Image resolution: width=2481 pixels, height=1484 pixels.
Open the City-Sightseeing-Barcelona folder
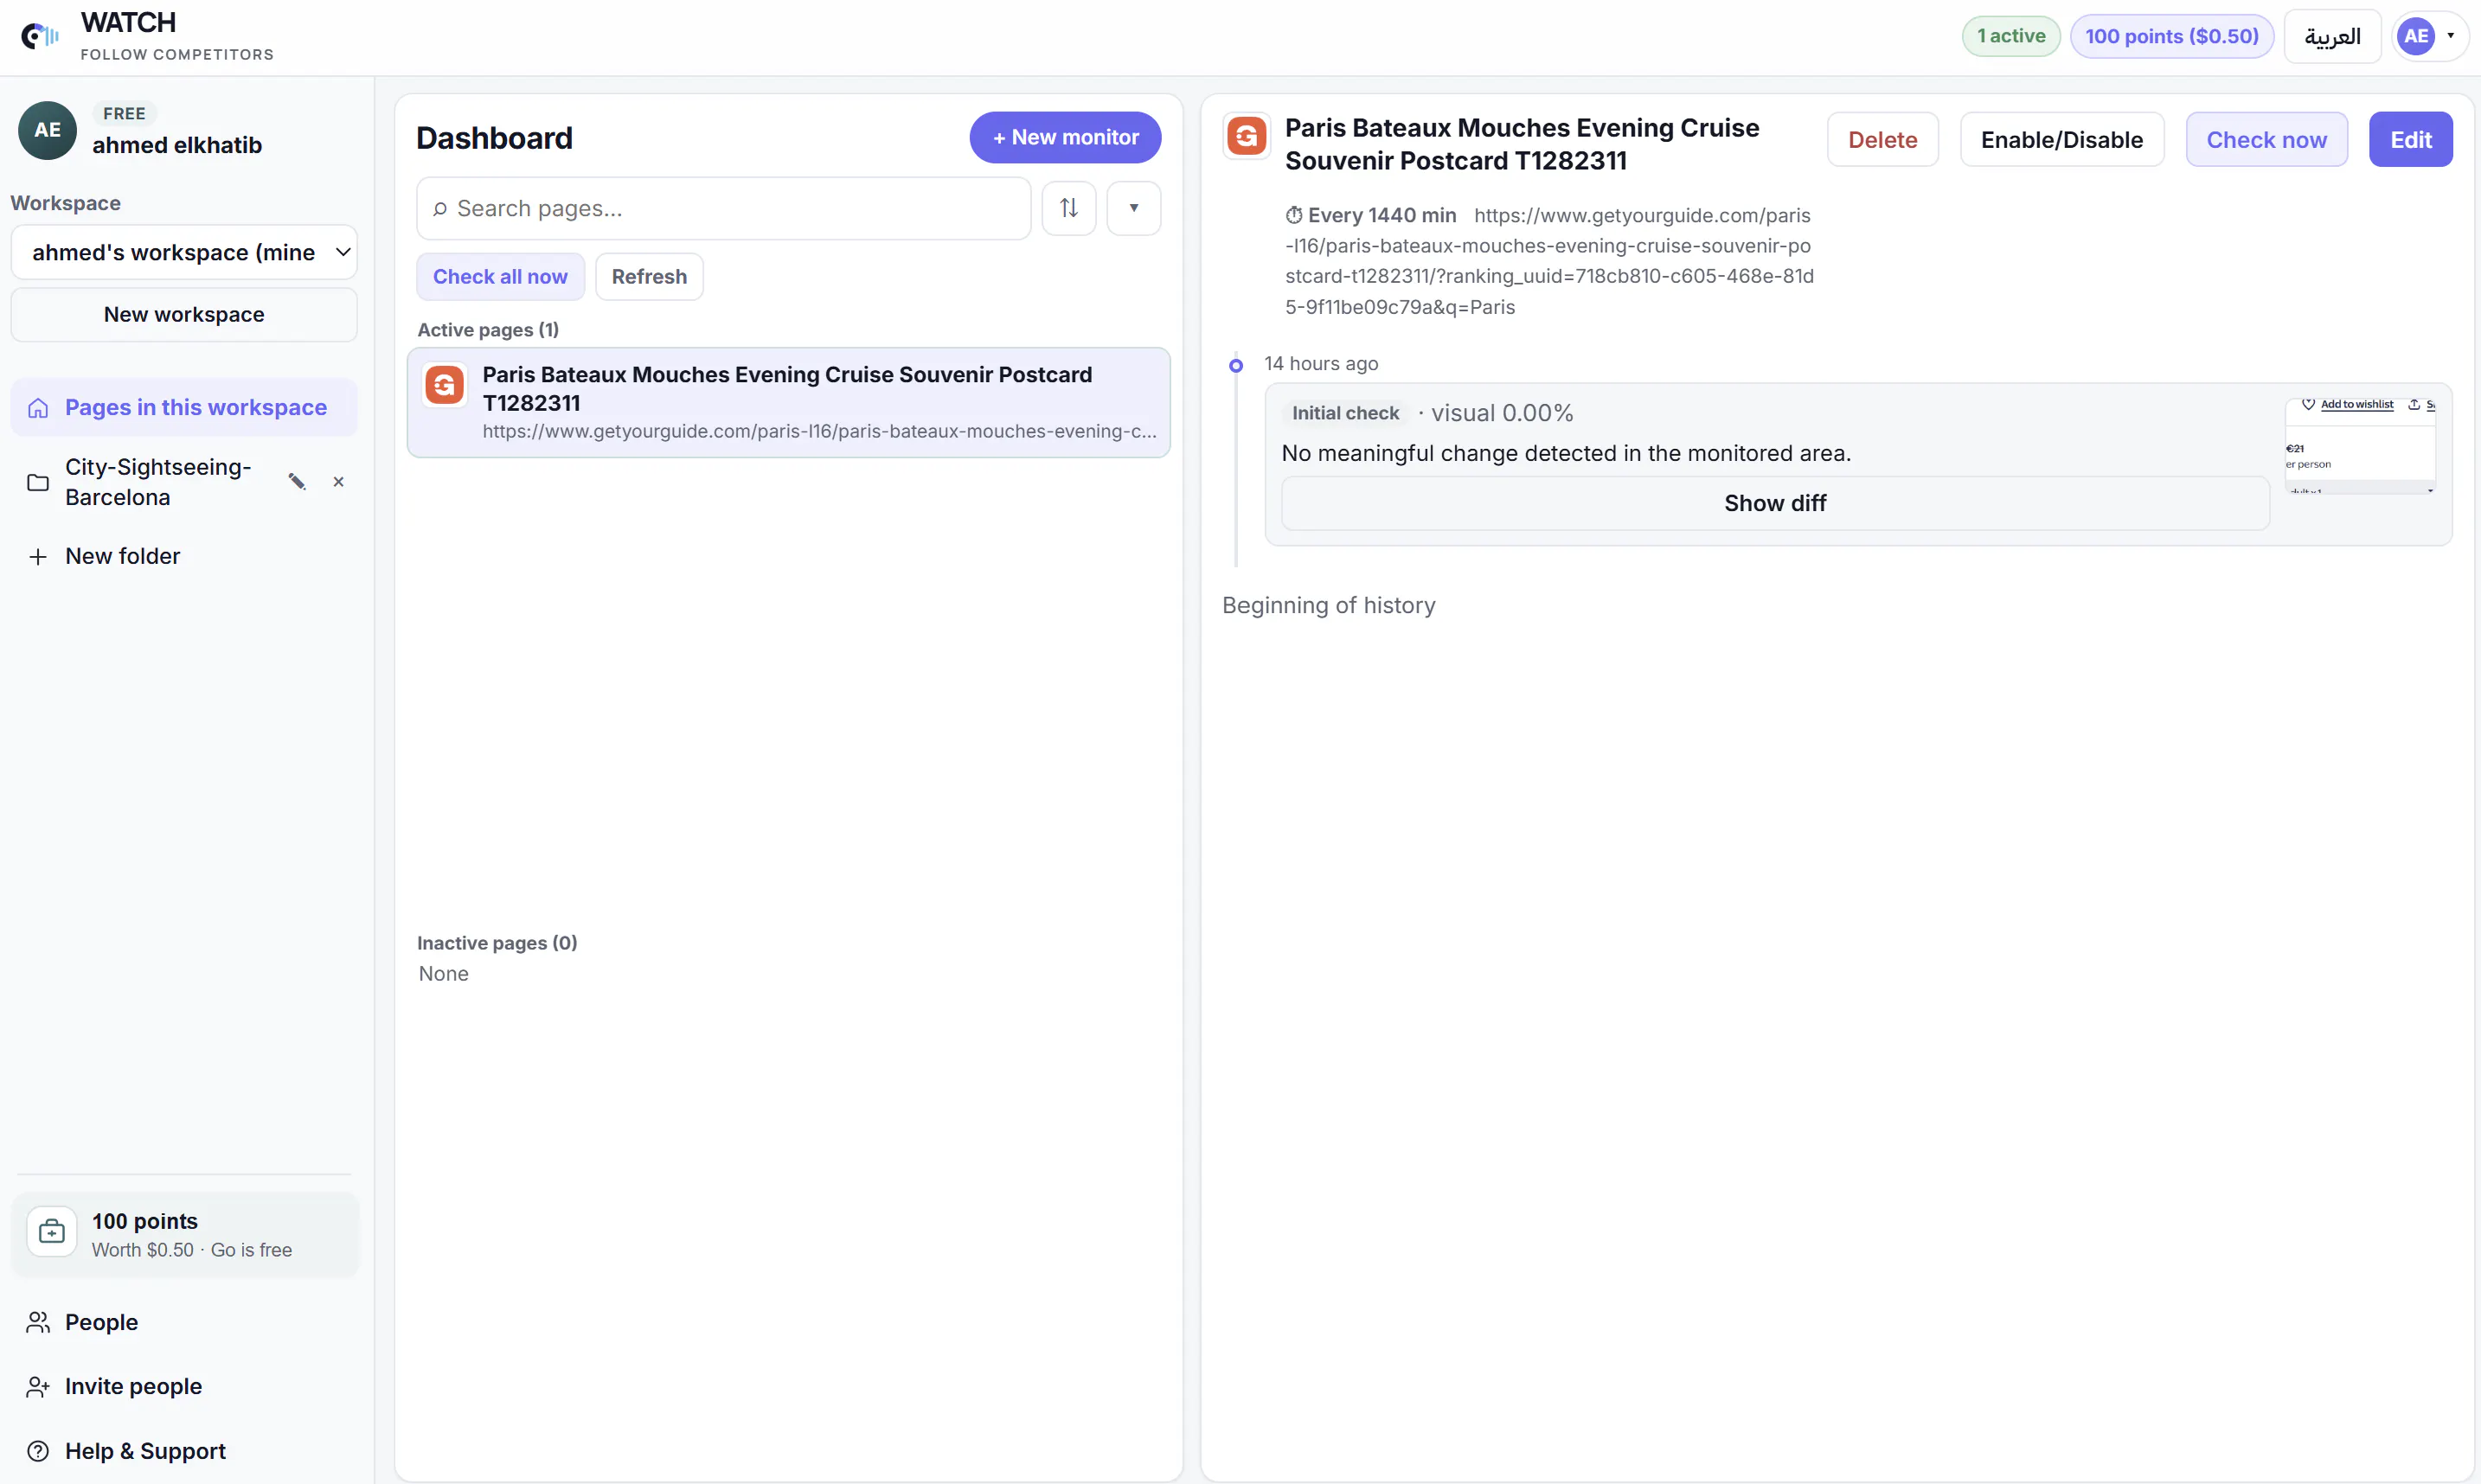coord(158,482)
